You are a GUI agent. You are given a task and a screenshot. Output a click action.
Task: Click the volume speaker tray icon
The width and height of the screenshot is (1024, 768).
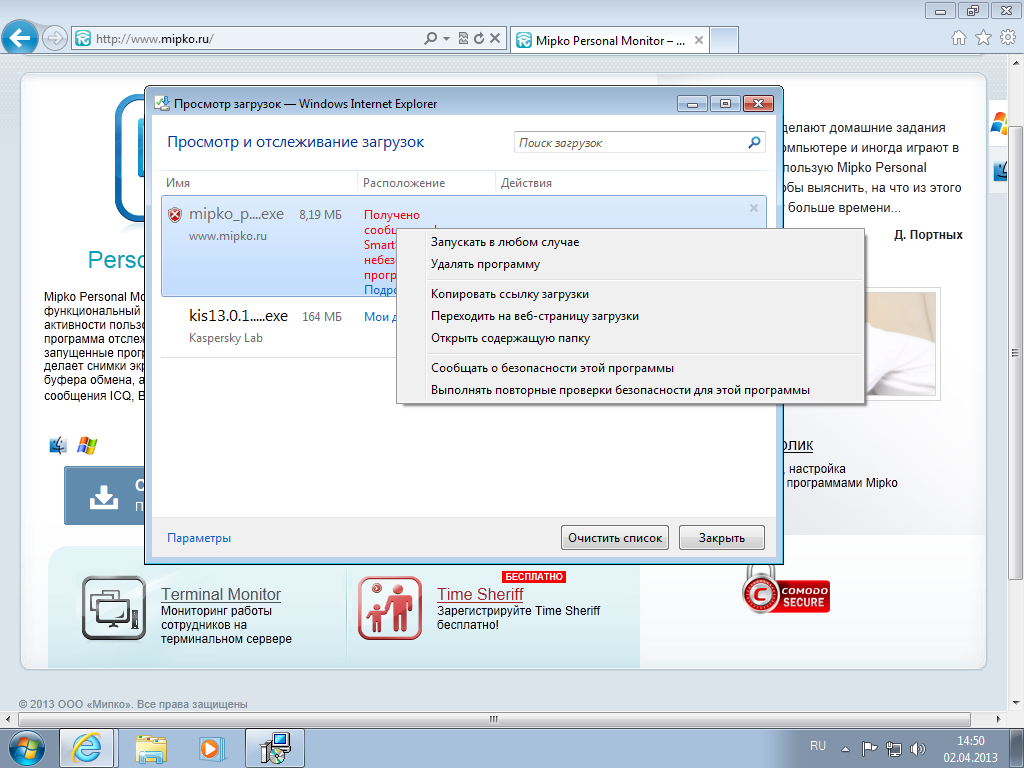918,748
